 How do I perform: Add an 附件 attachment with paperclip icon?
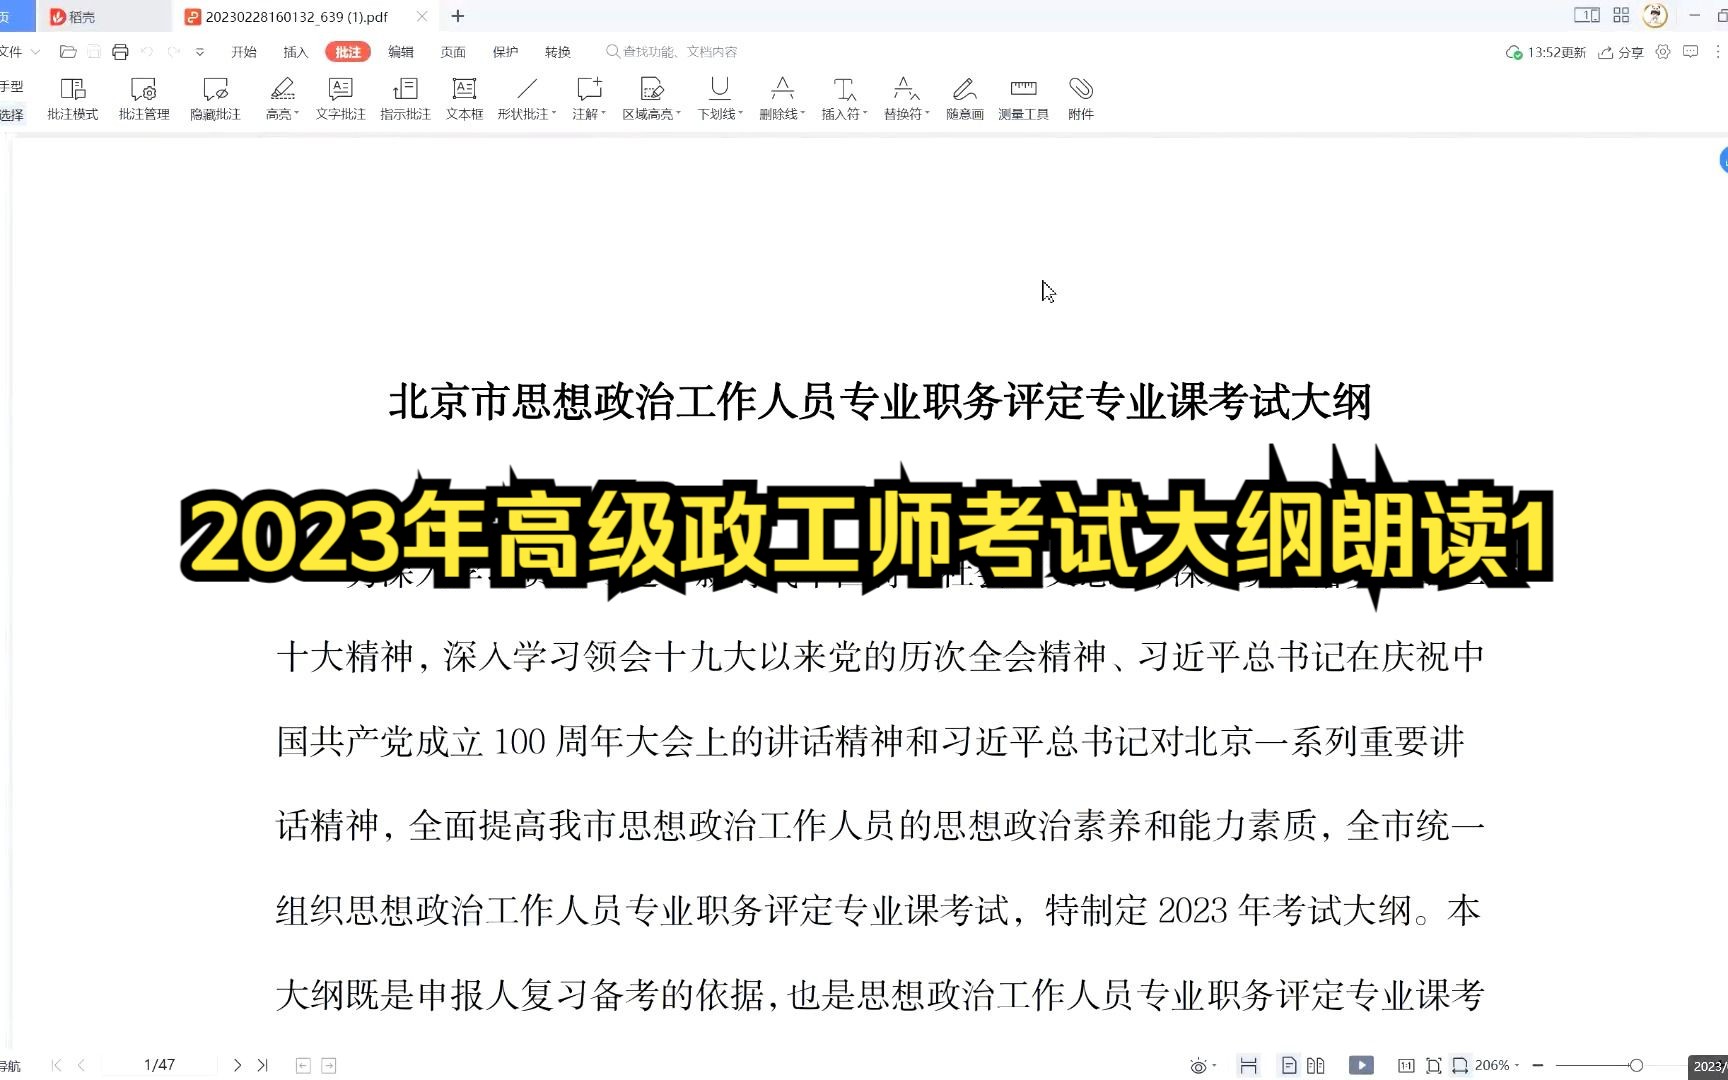(1080, 100)
